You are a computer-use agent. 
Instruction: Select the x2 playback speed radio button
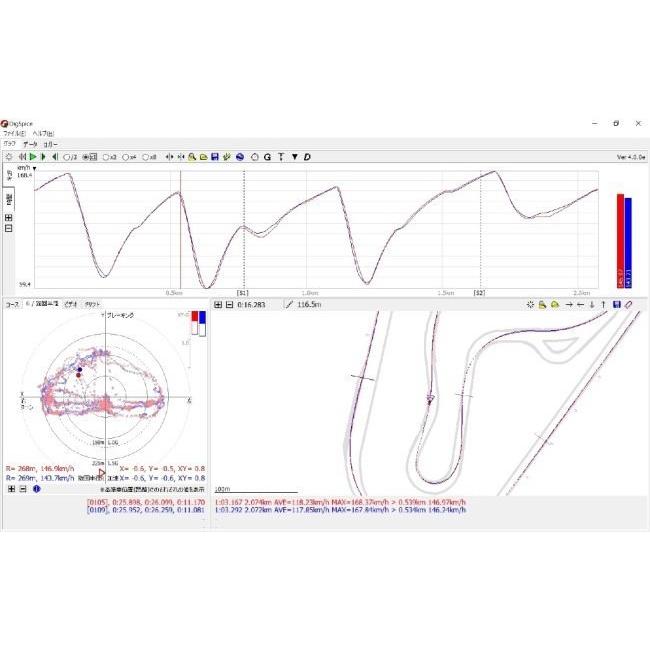coord(106,157)
